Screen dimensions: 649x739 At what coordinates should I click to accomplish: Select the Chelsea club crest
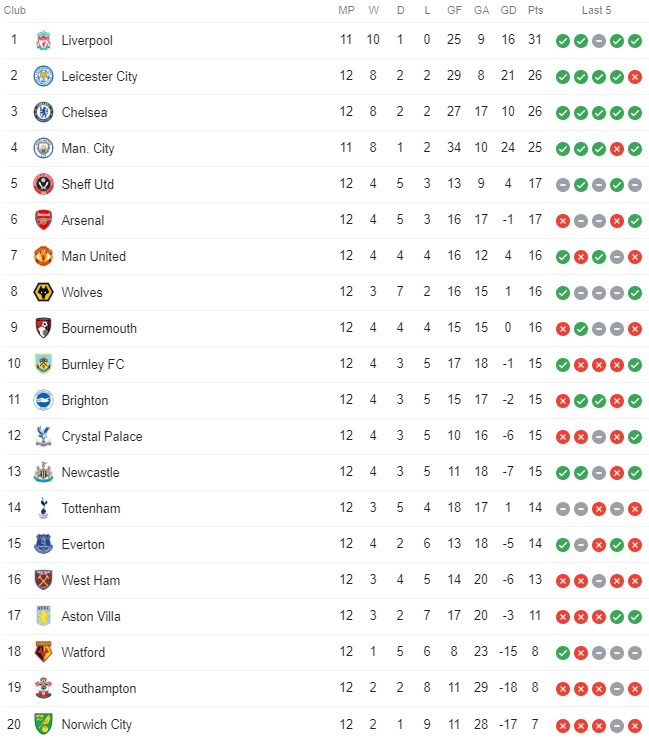(43, 112)
